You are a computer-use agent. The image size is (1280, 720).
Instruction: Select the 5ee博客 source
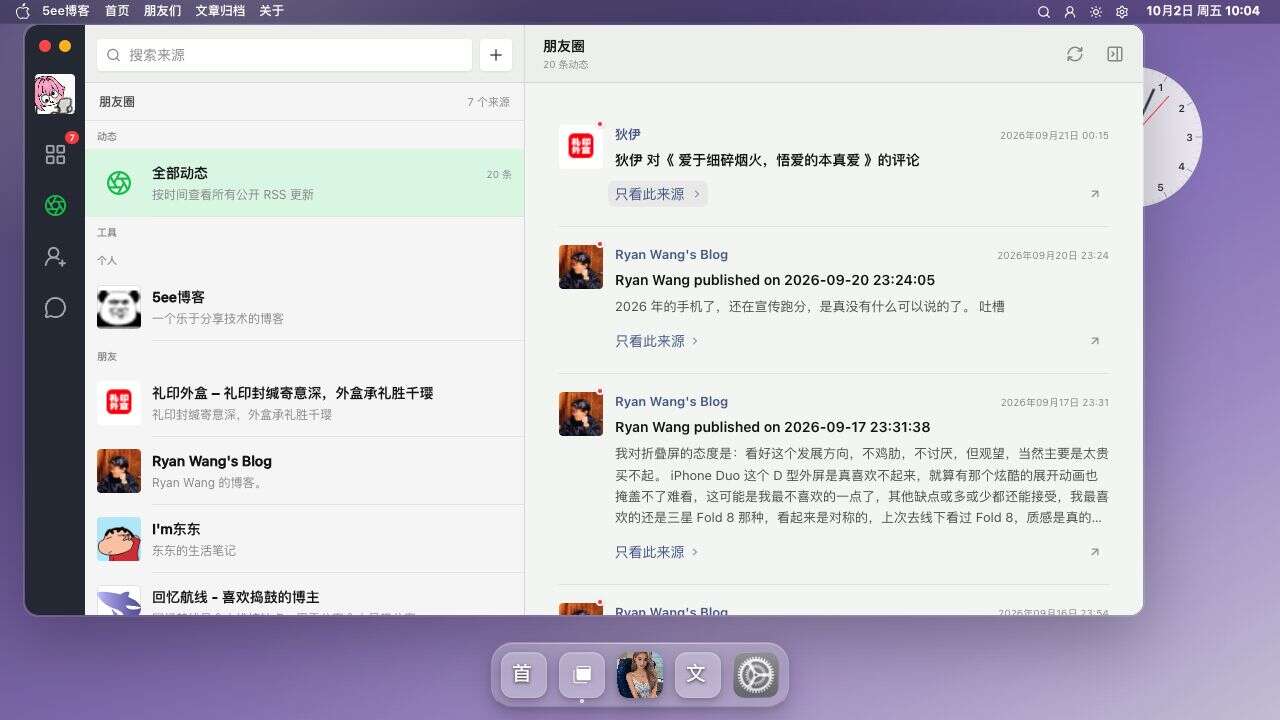tap(304, 307)
